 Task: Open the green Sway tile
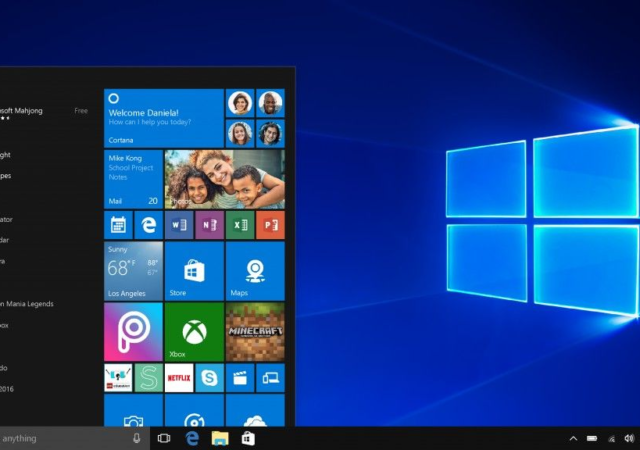coord(149,378)
